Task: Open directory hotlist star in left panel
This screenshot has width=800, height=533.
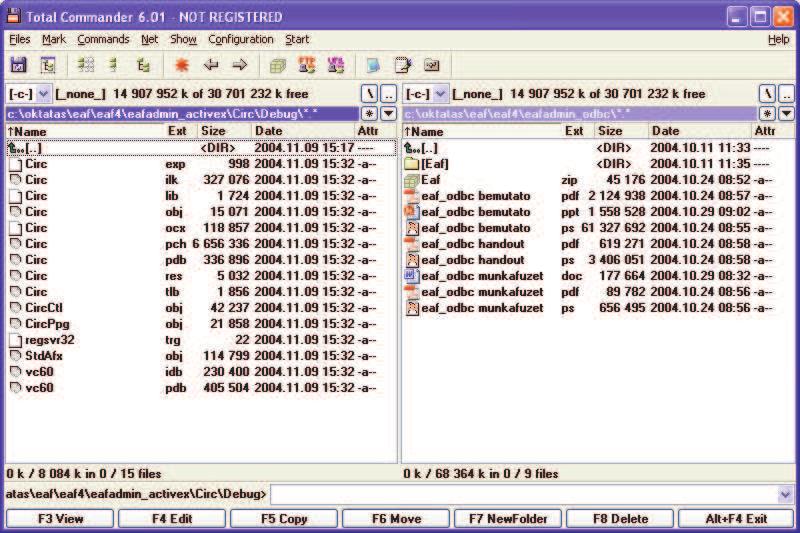Action: [369, 113]
